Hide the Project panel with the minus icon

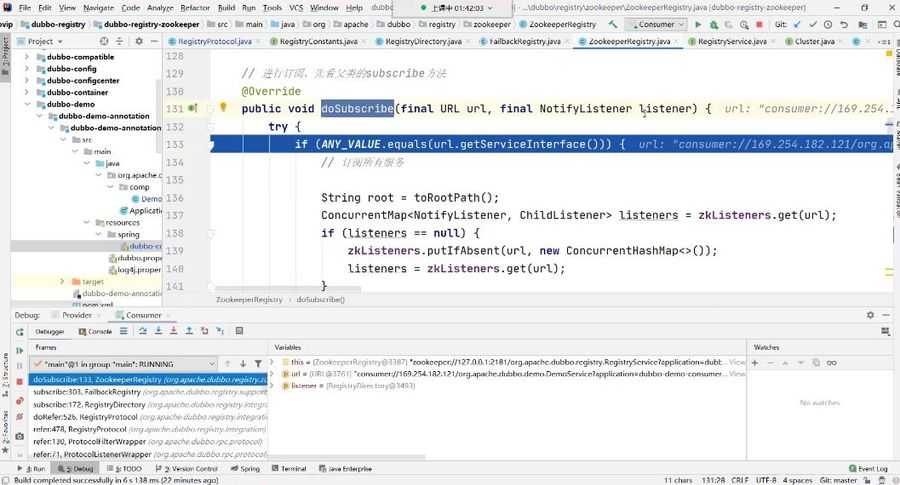point(154,41)
